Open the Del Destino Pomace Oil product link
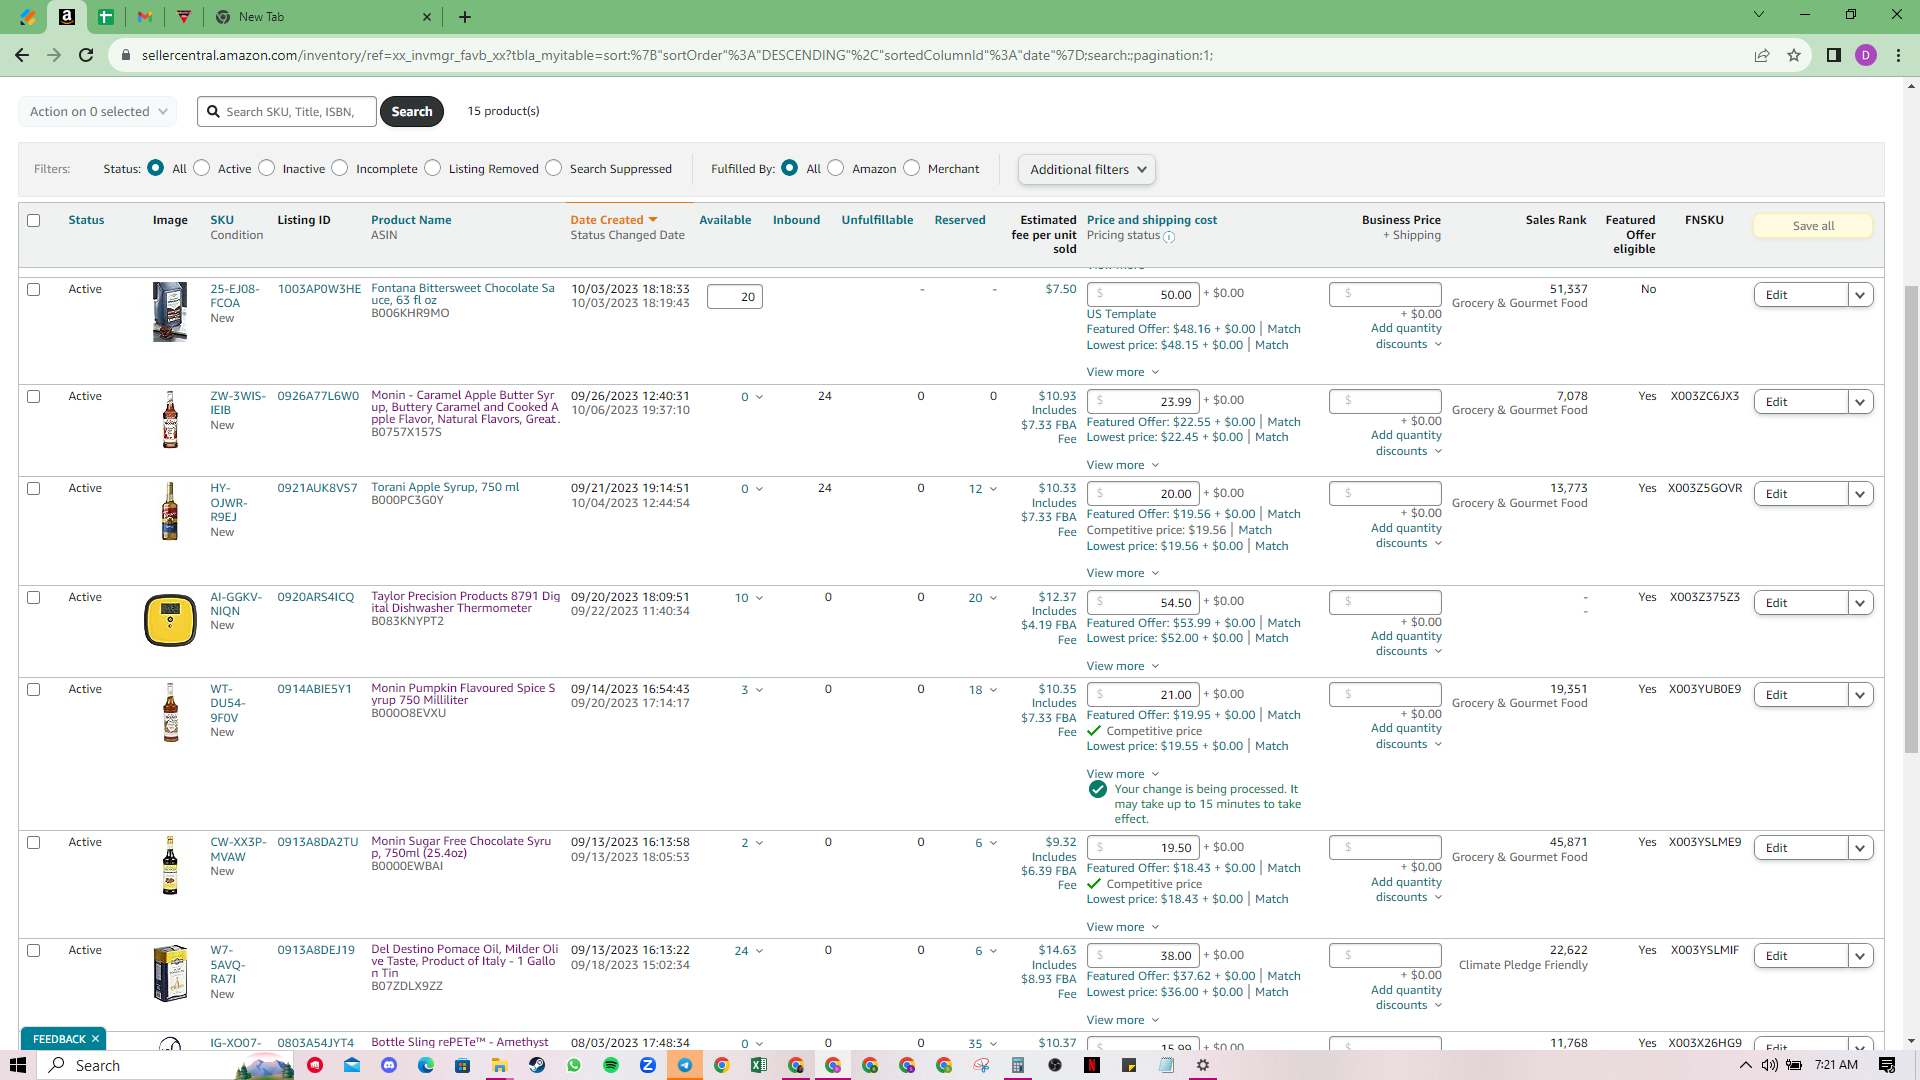The image size is (1920, 1080). pyautogui.click(x=465, y=961)
